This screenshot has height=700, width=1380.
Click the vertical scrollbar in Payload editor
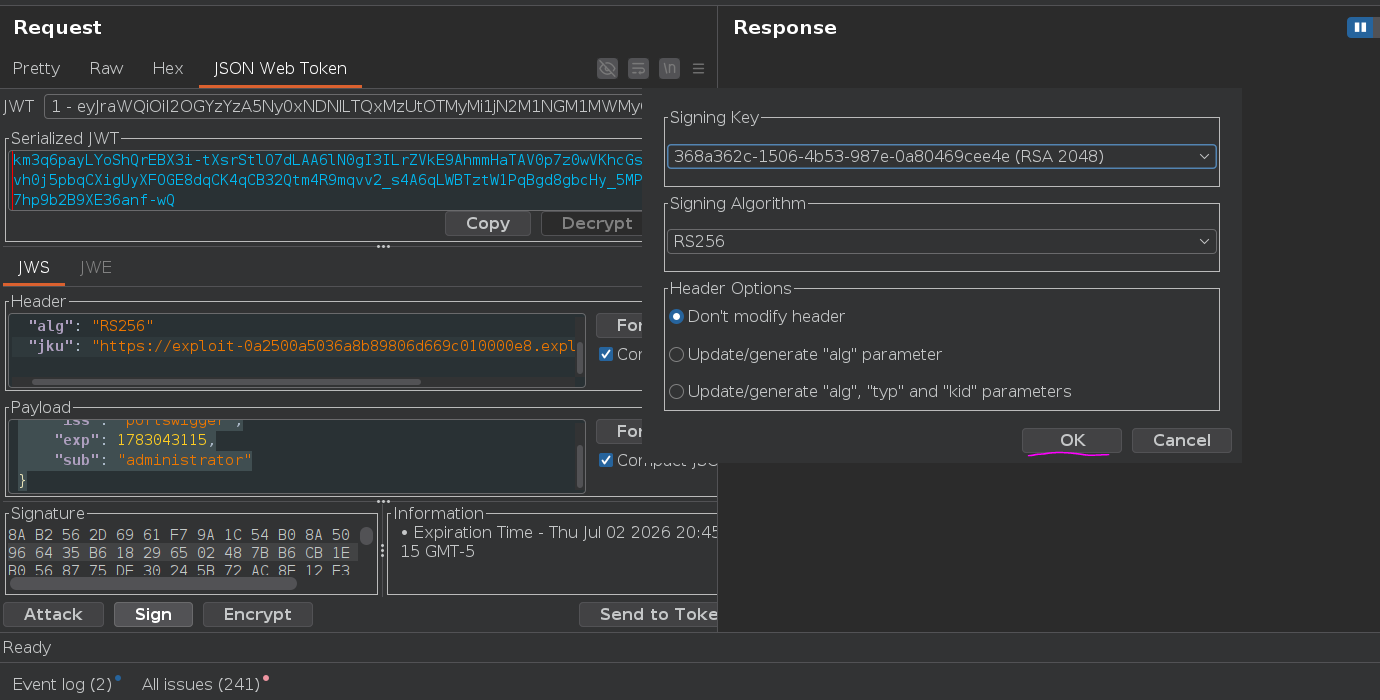coord(580,465)
